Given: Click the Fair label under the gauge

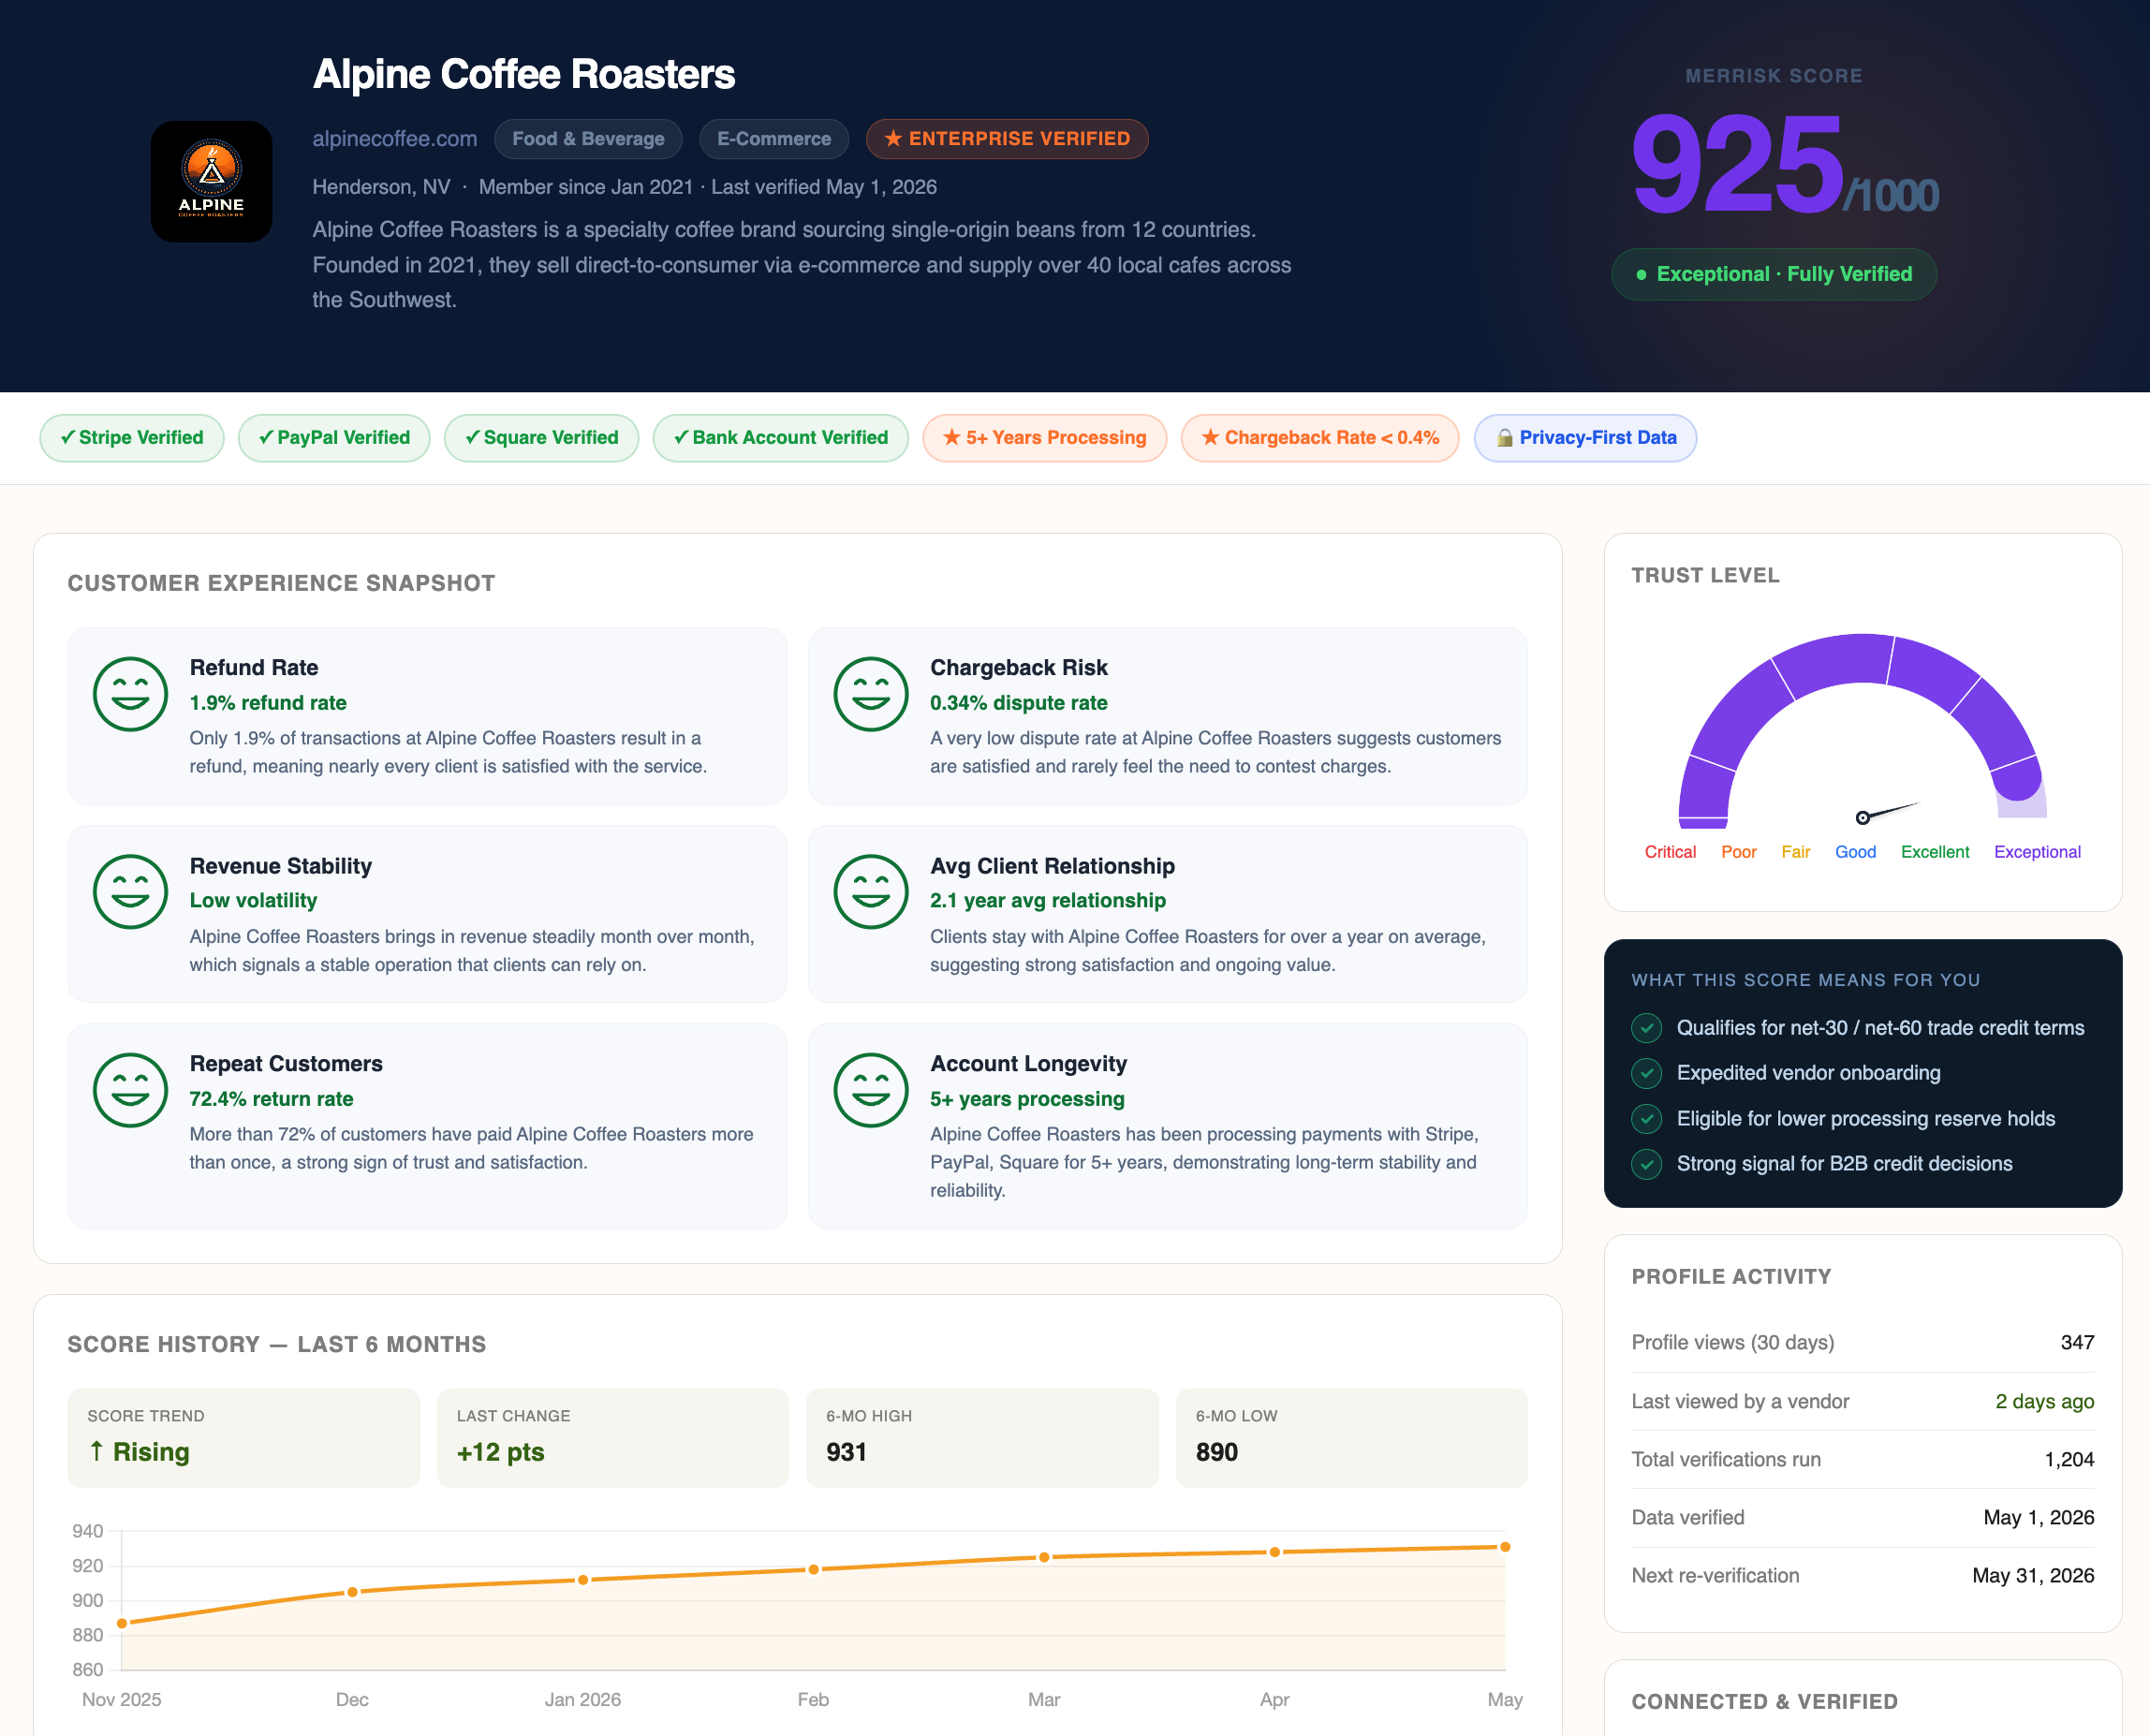Looking at the screenshot, I should [x=1796, y=852].
